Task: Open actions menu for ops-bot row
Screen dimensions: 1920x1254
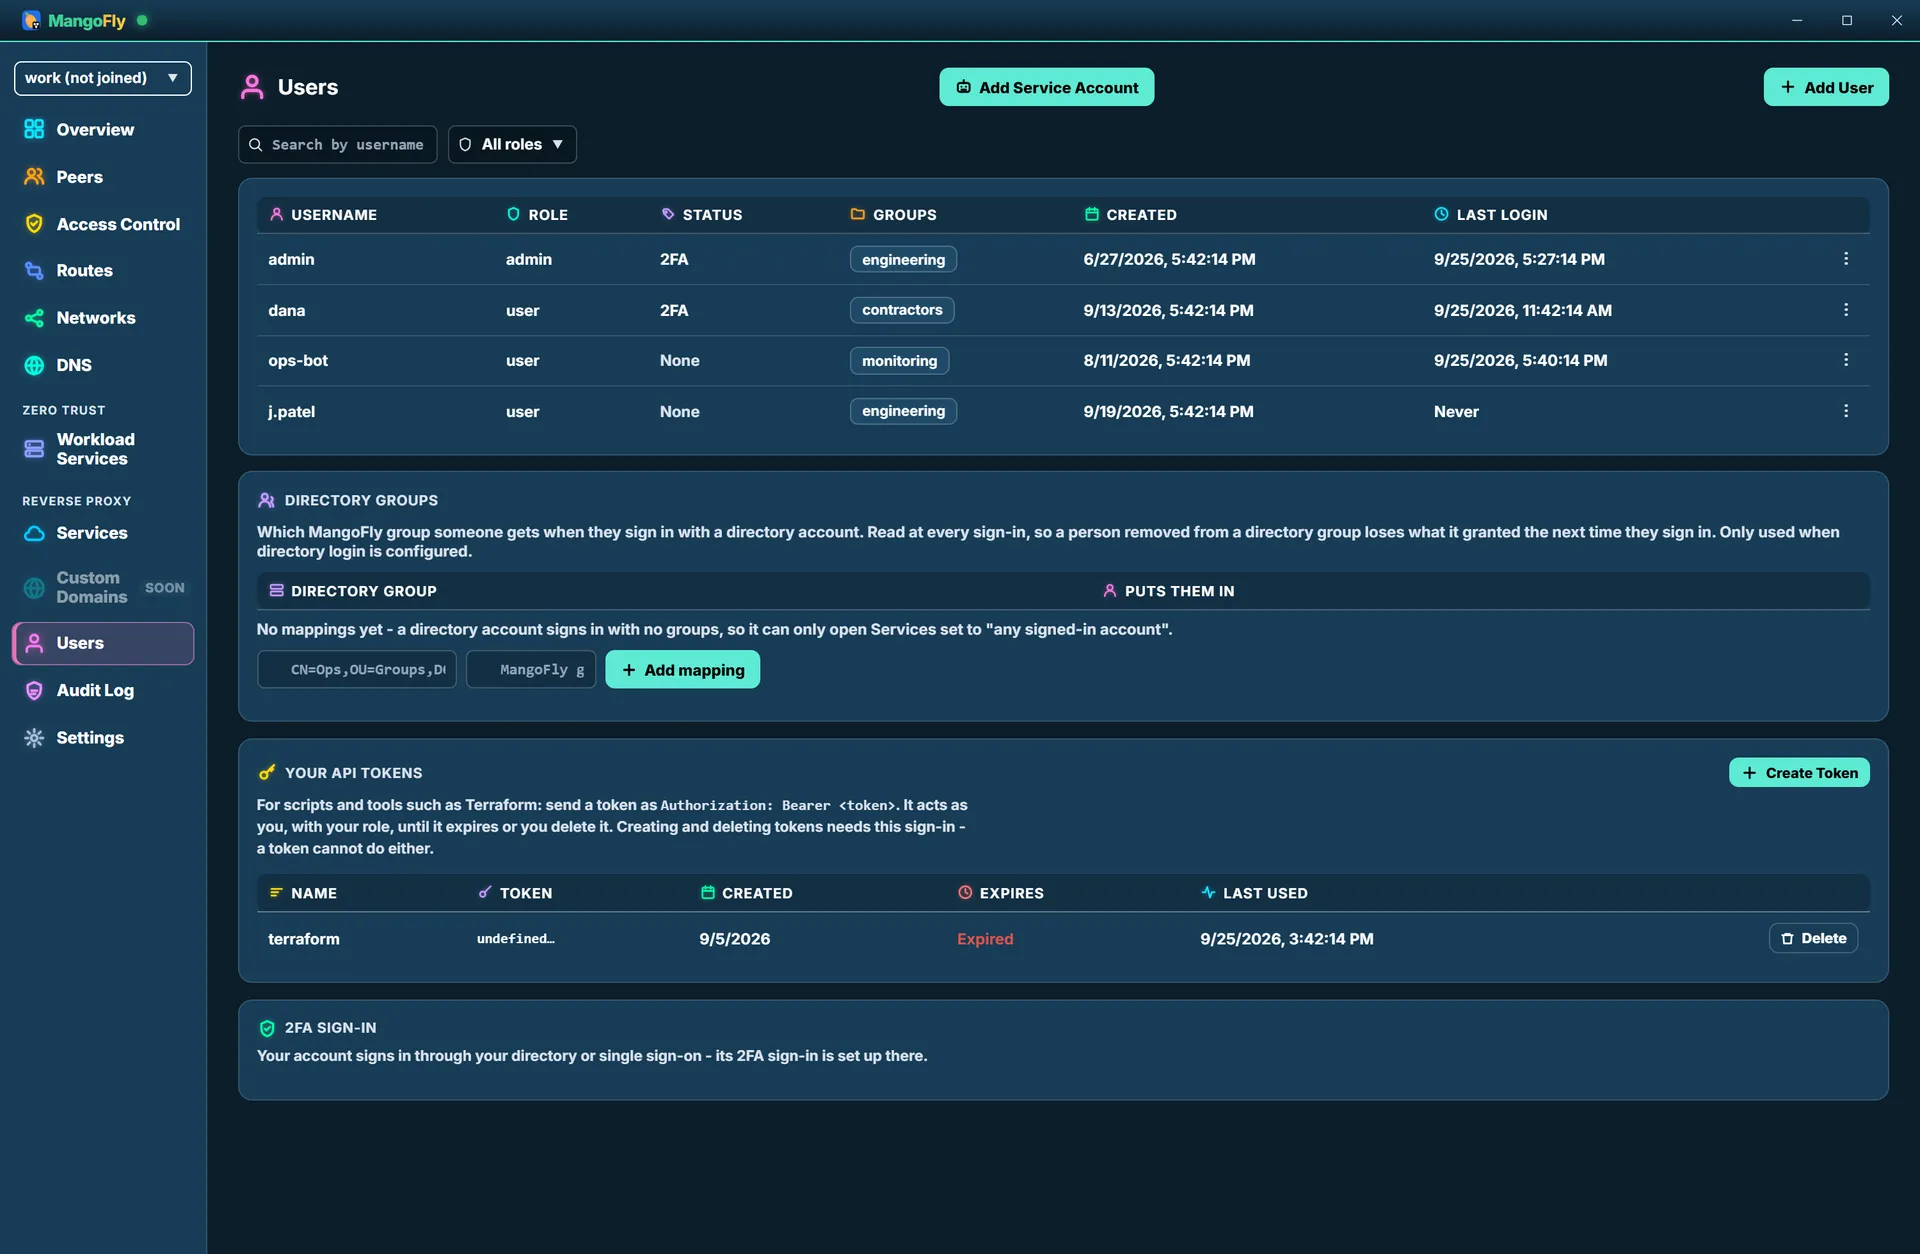Action: point(1846,360)
